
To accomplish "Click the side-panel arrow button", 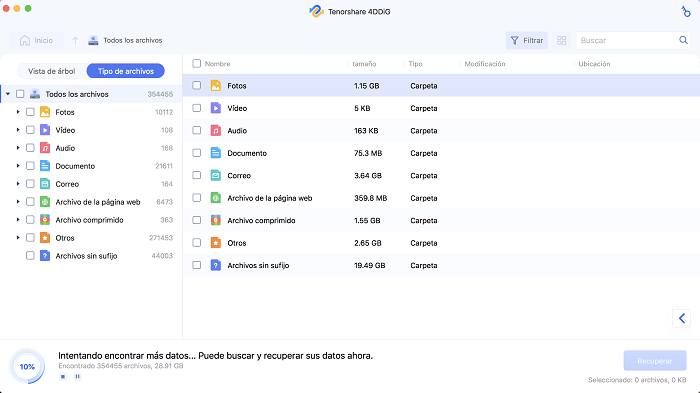I will 681,318.
